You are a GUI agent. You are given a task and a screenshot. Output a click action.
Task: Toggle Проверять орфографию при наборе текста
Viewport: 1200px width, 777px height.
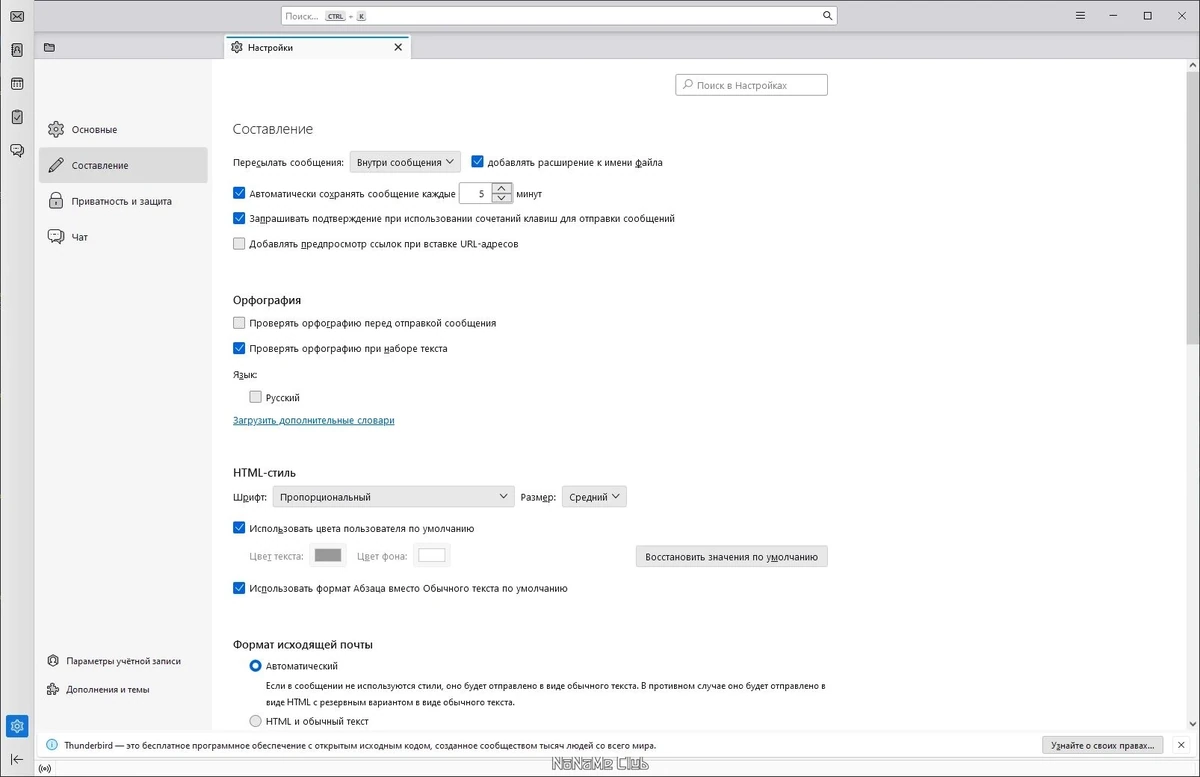pyautogui.click(x=239, y=348)
